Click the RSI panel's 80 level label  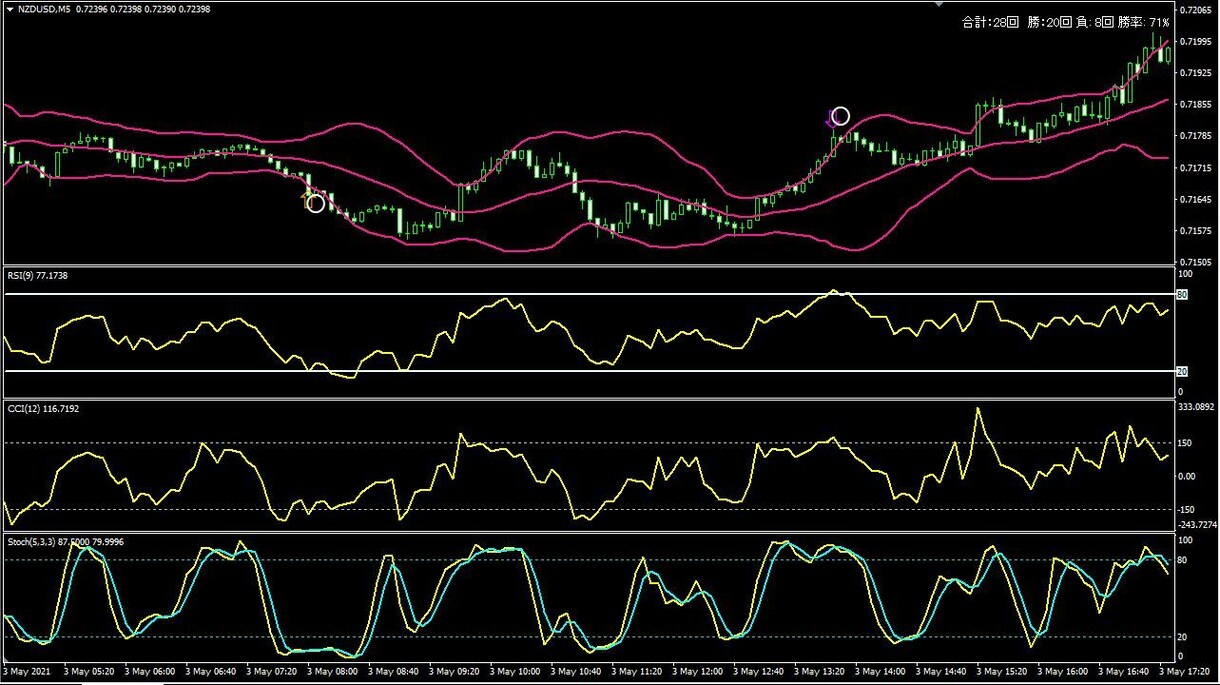(x=1181, y=295)
